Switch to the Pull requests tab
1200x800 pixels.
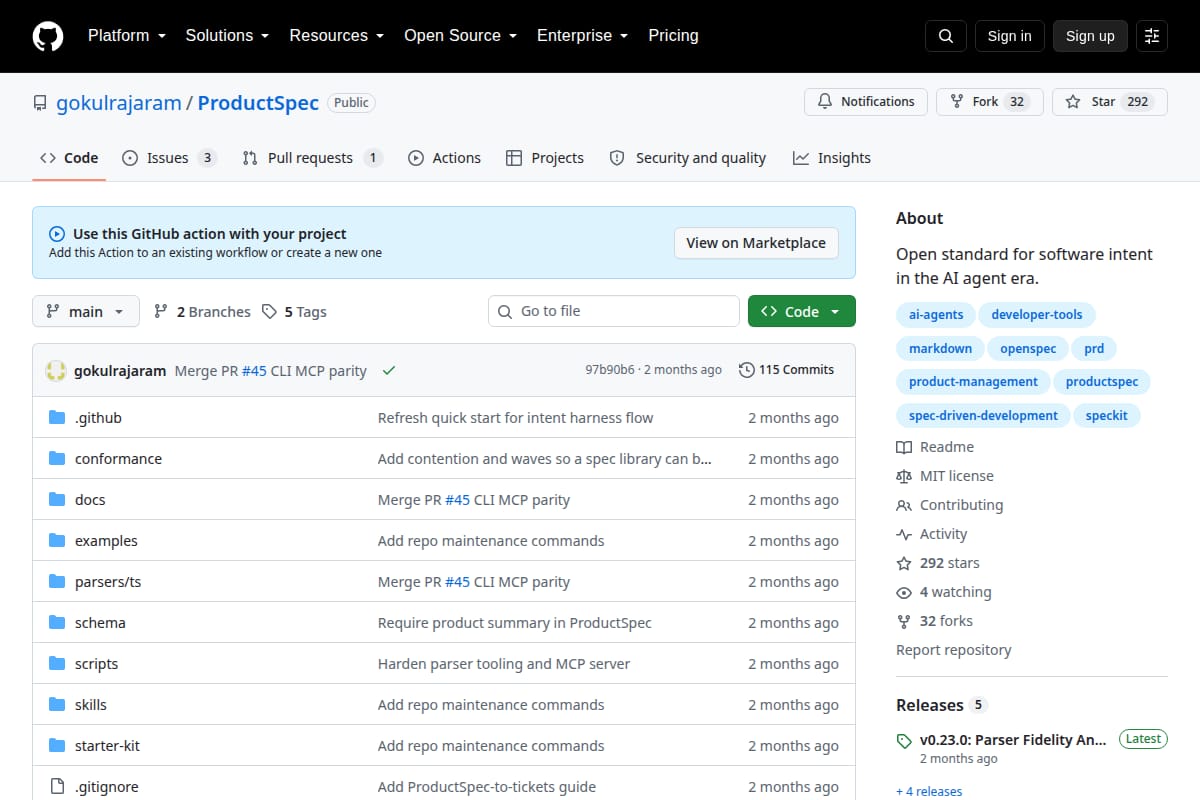(x=312, y=158)
